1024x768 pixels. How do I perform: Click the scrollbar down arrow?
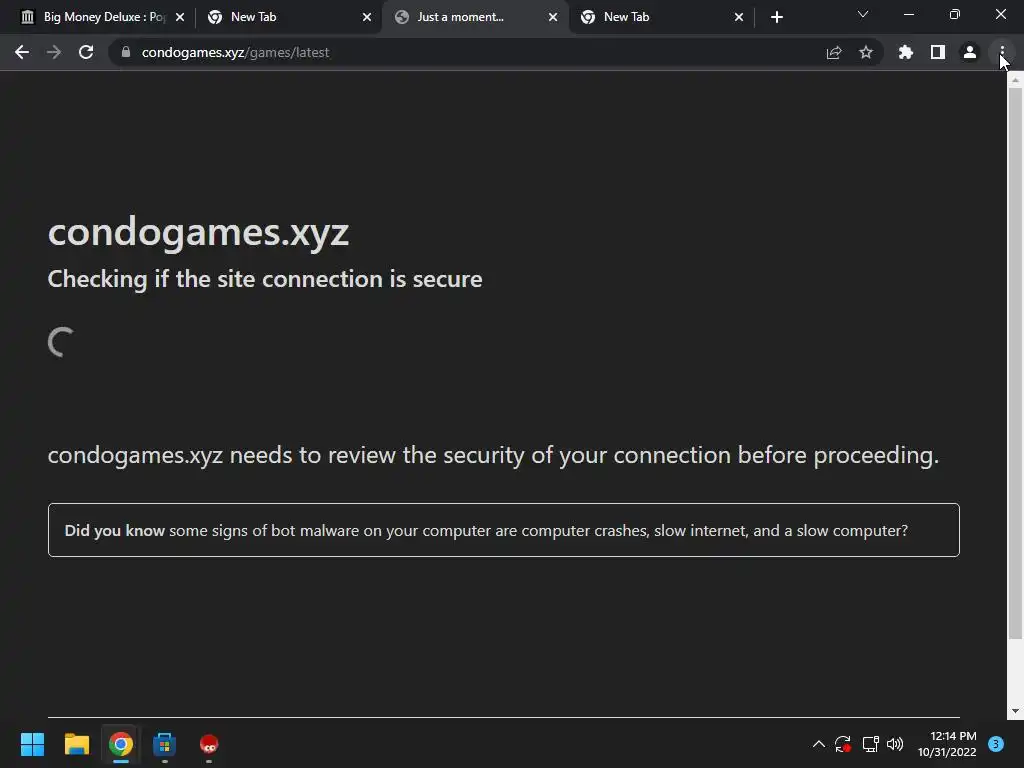click(1015, 711)
